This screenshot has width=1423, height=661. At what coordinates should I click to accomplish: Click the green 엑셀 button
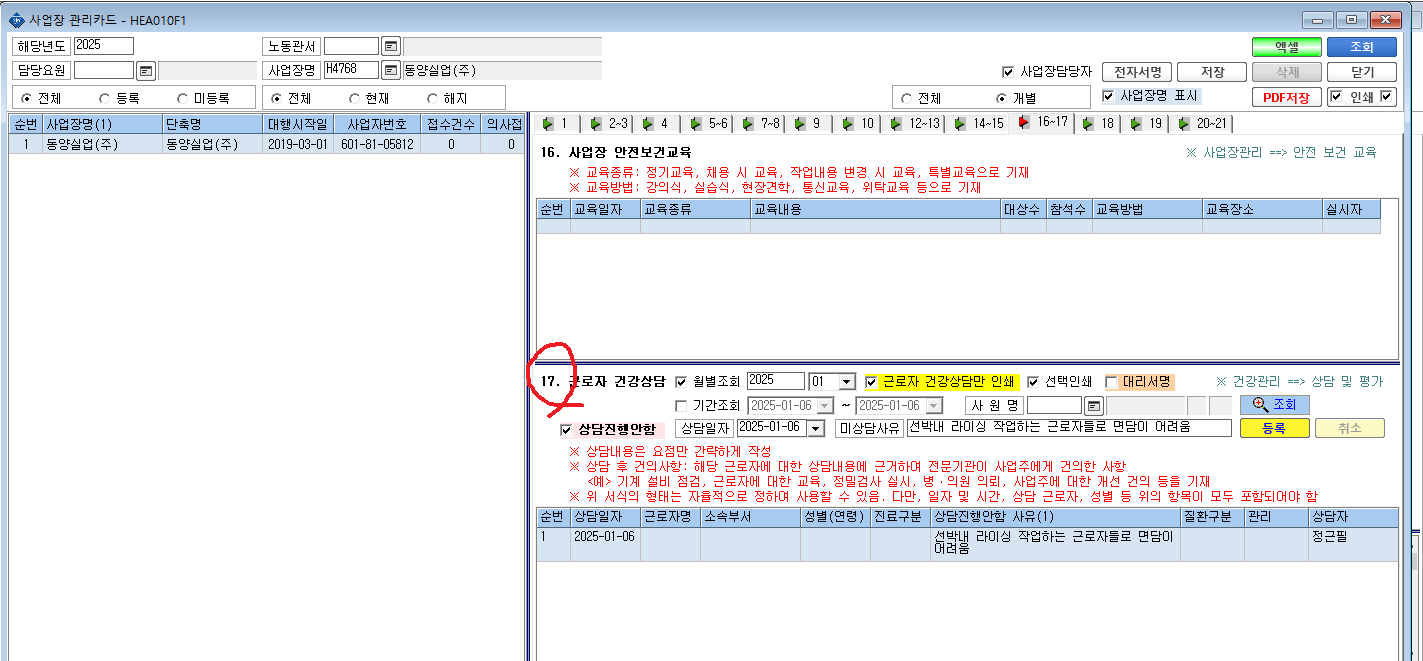click(1286, 47)
